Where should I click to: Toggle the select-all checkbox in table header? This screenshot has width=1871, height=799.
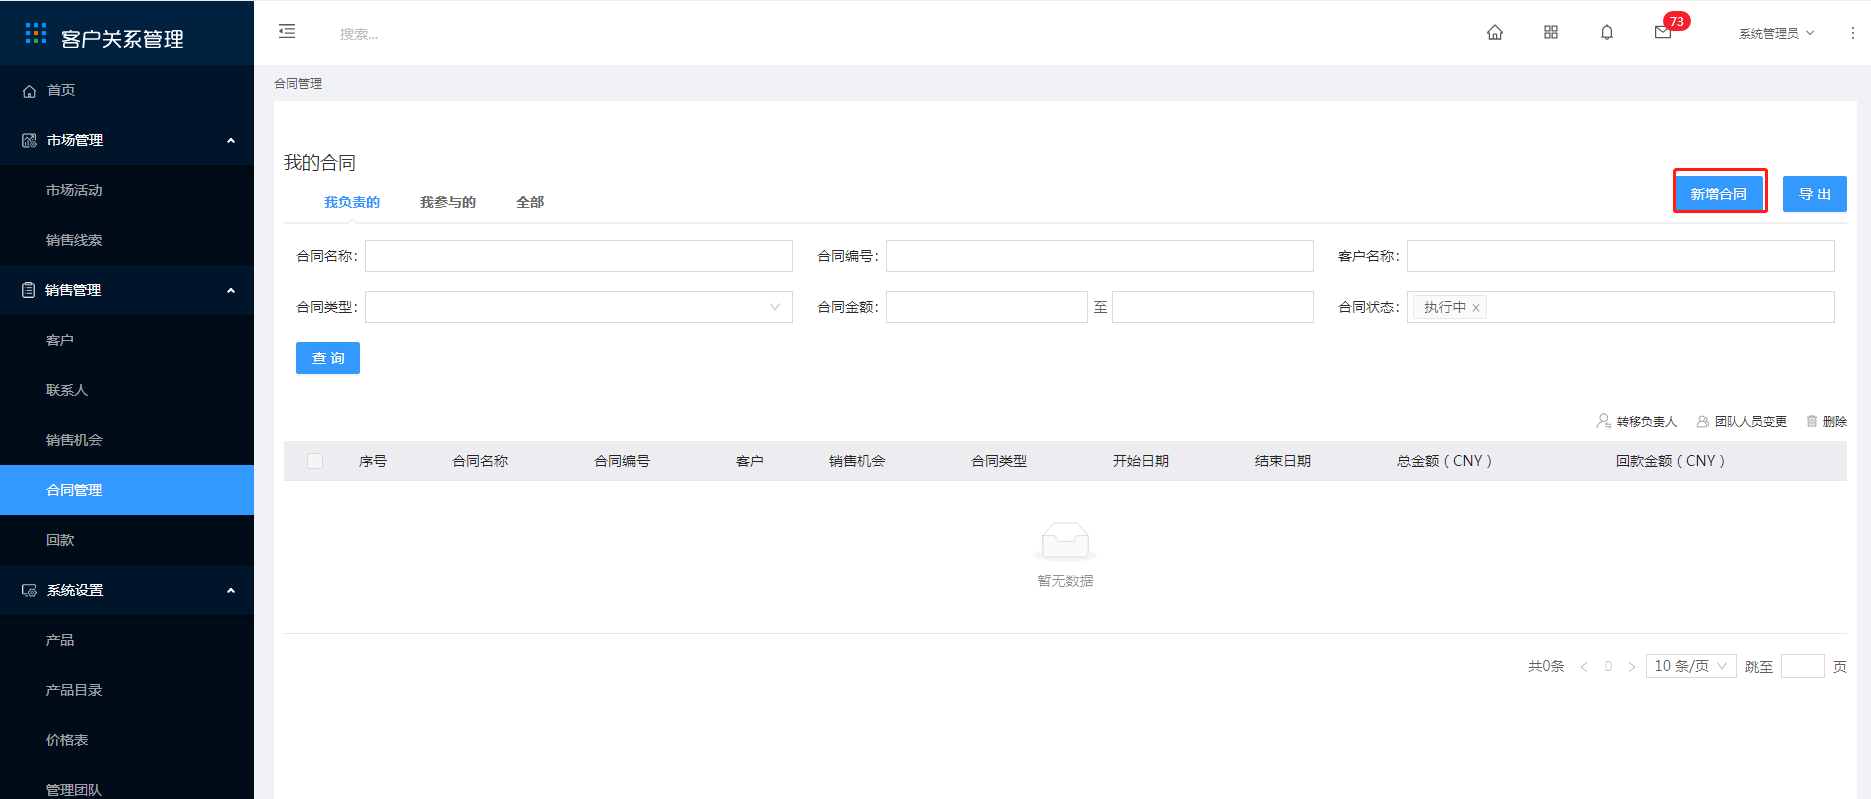tap(315, 461)
